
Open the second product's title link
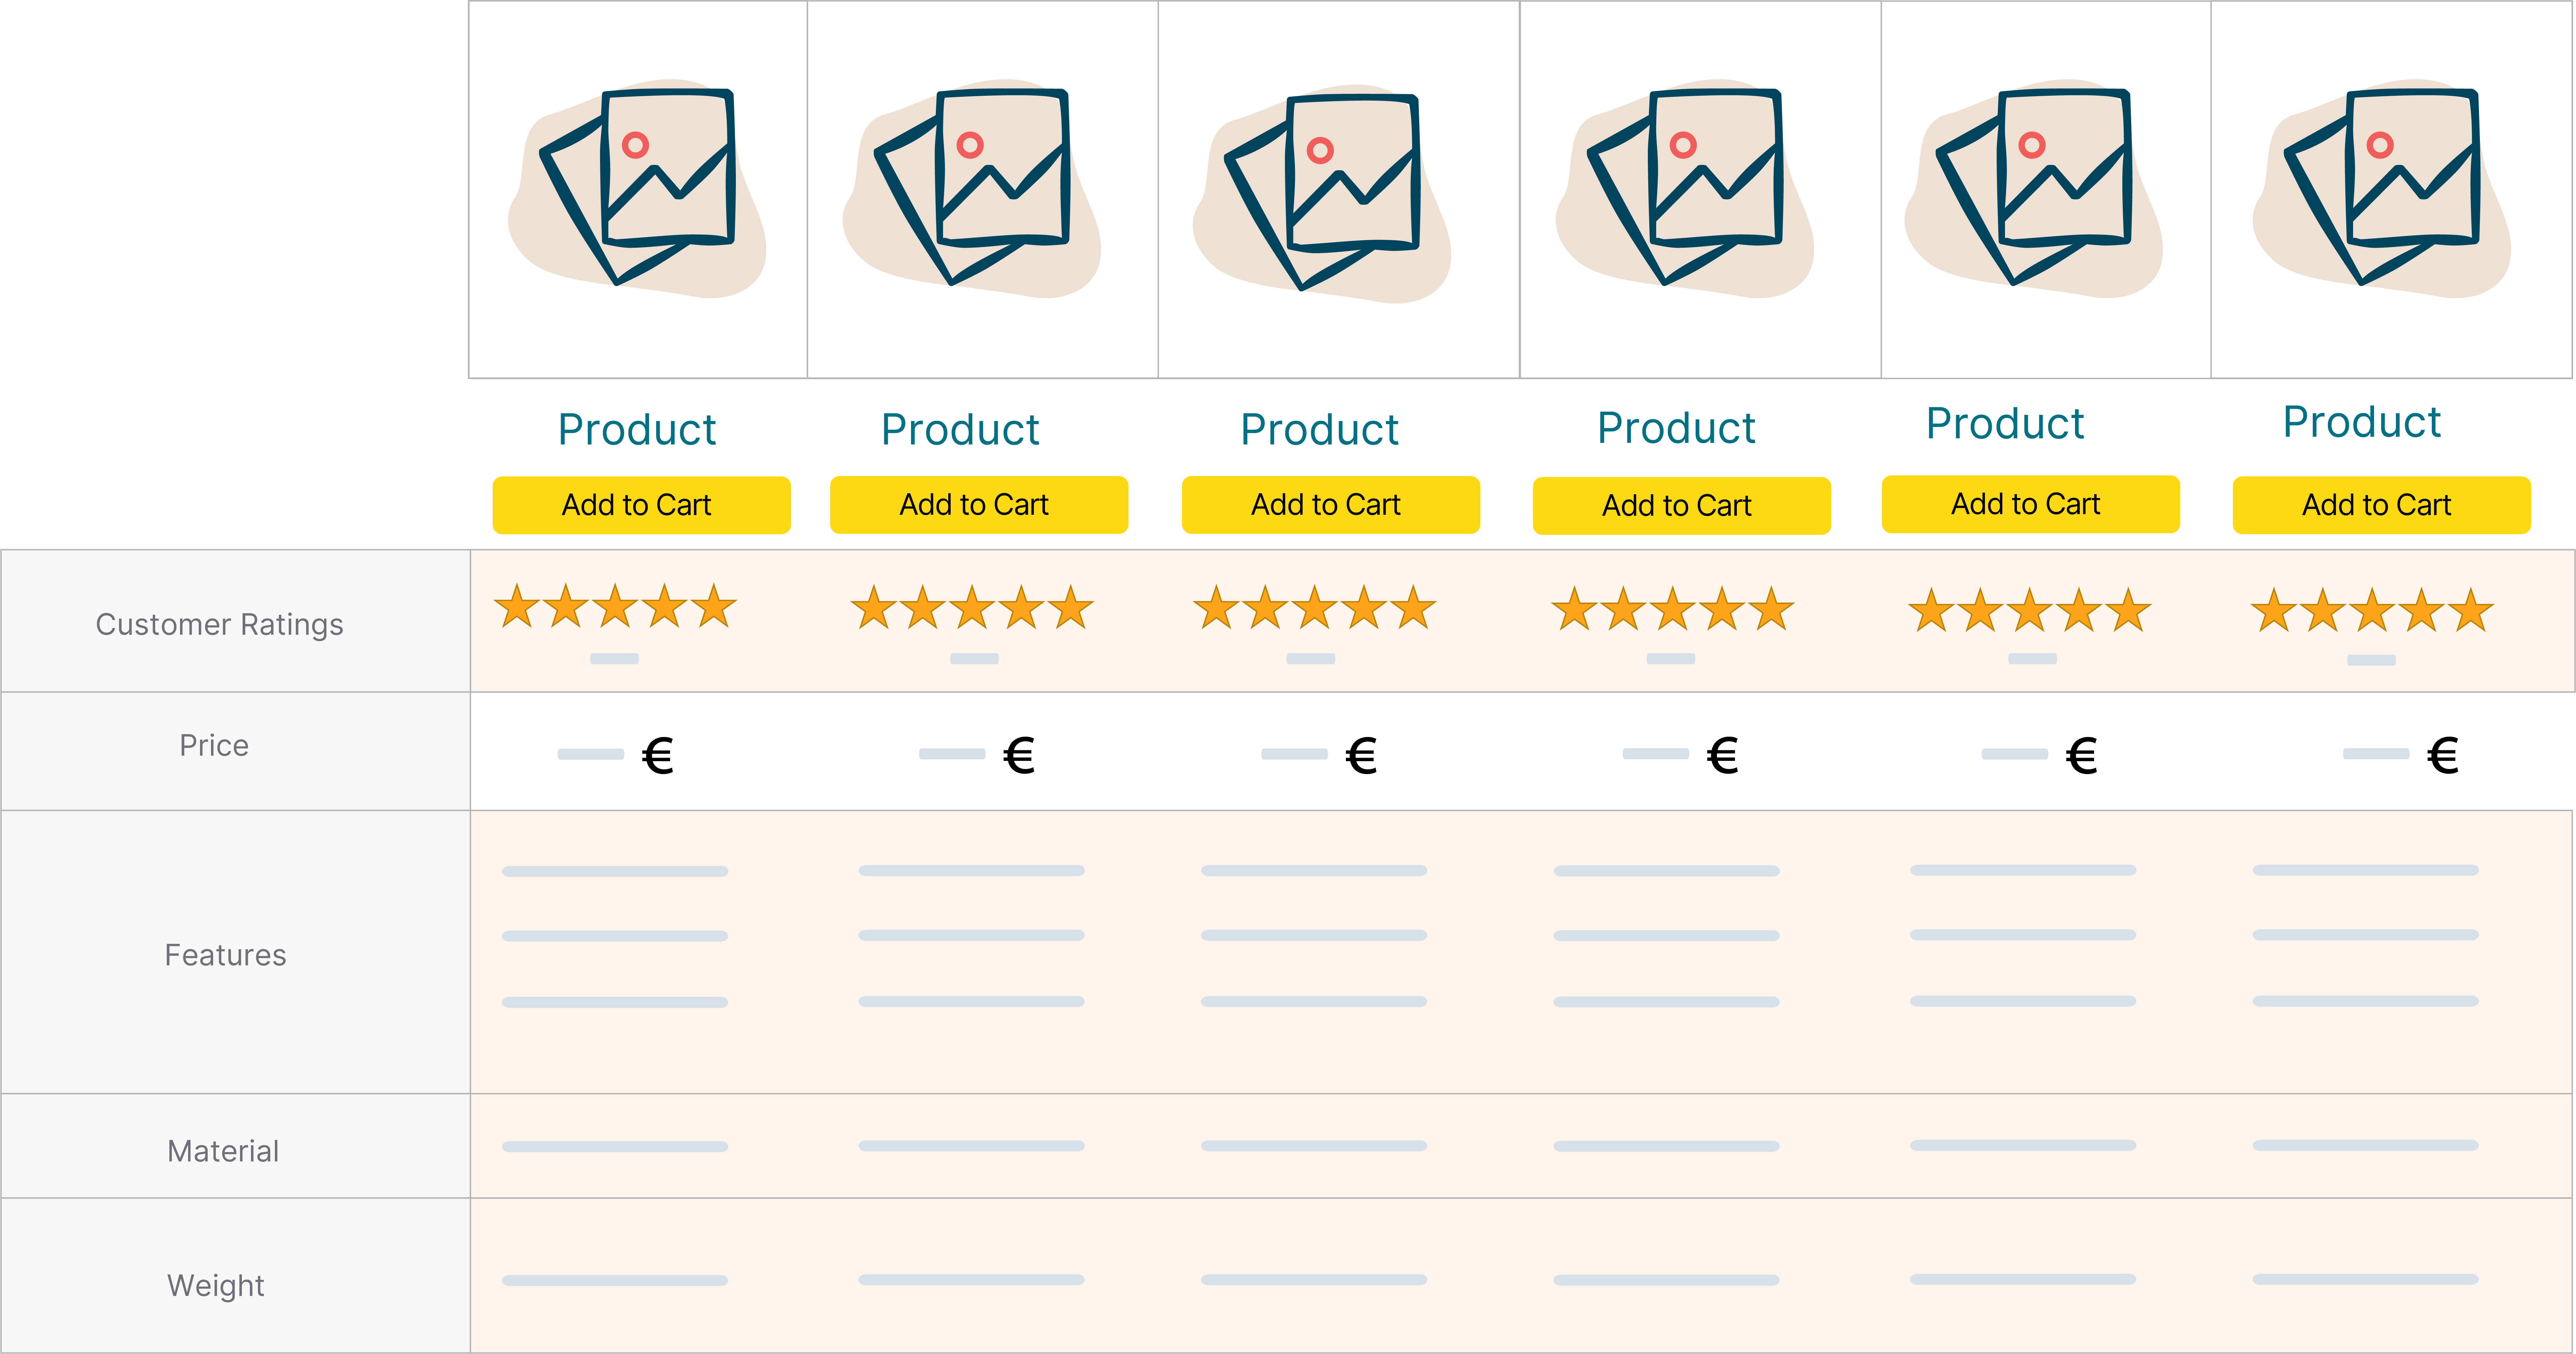pos(960,429)
